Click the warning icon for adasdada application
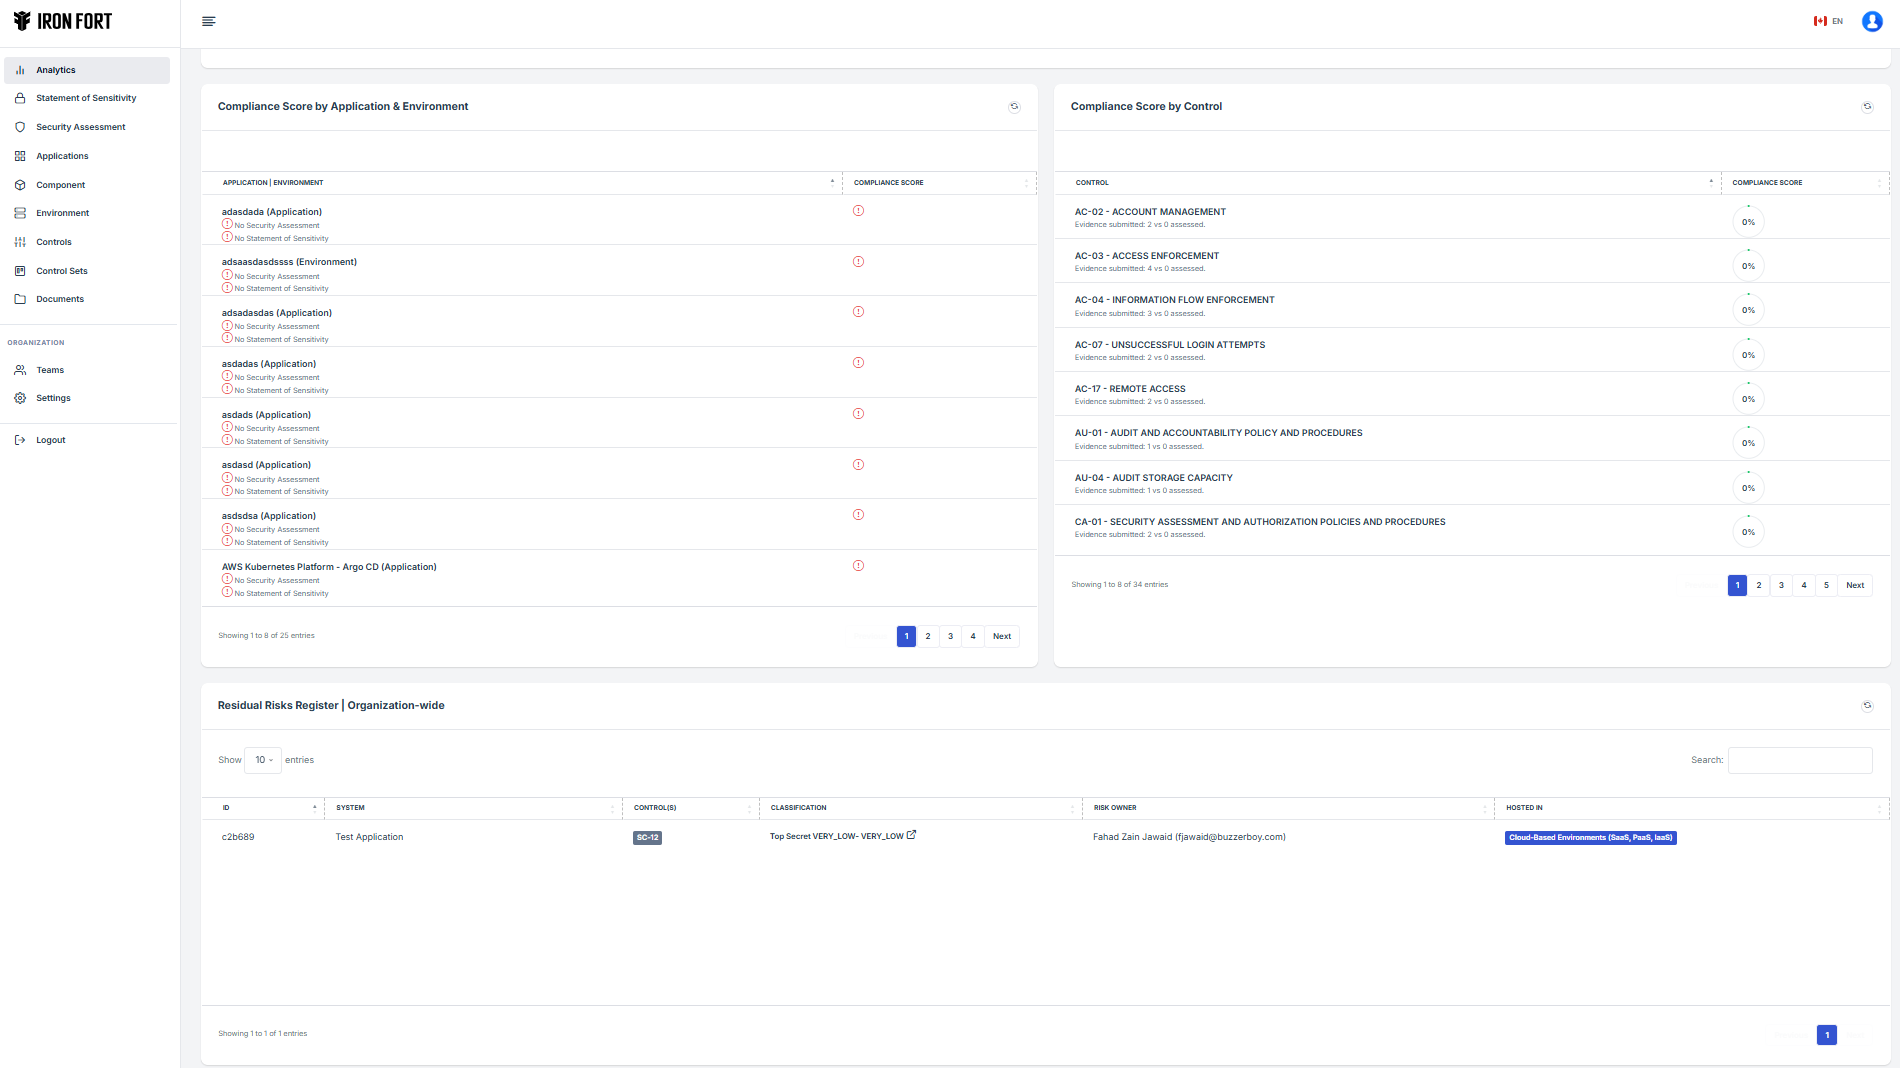The width and height of the screenshot is (1900, 1068). pyautogui.click(x=858, y=211)
